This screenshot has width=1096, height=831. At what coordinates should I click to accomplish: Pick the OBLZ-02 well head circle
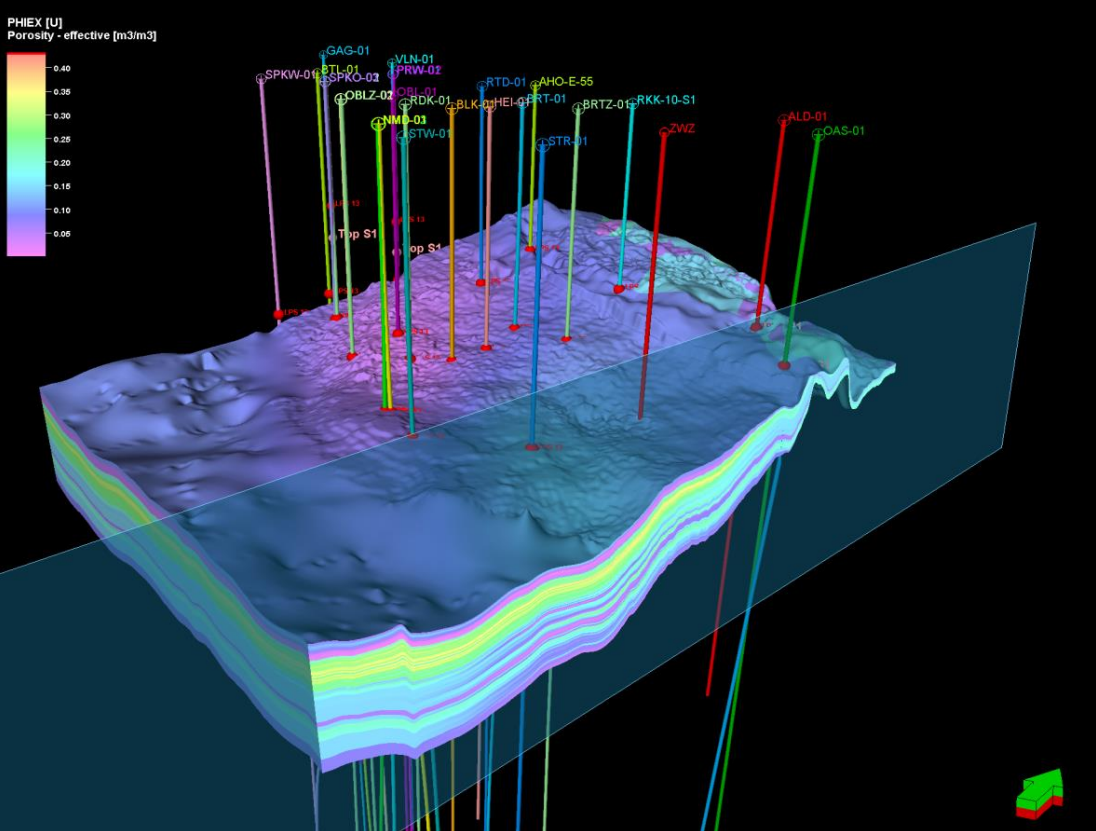click(x=341, y=99)
